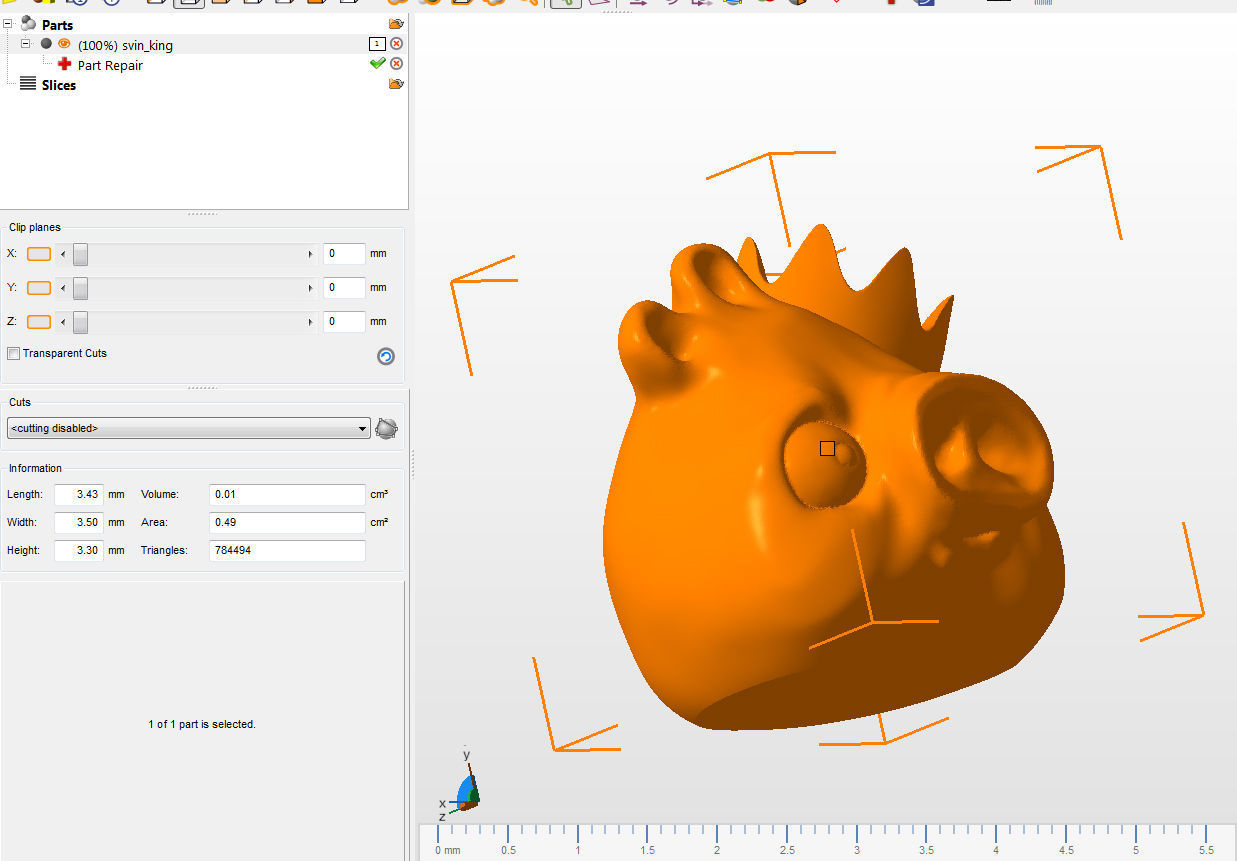Click the Slices lines icon
Viewport: 1237px width, 861px height.
click(28, 84)
